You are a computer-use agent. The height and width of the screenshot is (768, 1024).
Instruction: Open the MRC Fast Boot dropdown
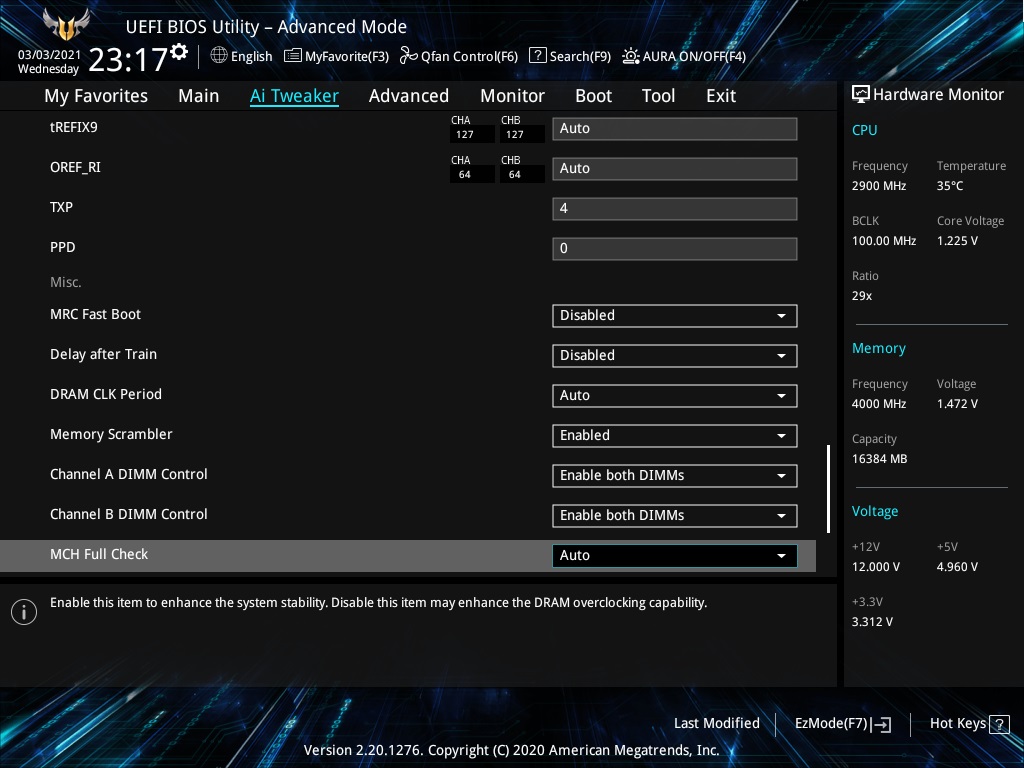click(675, 315)
